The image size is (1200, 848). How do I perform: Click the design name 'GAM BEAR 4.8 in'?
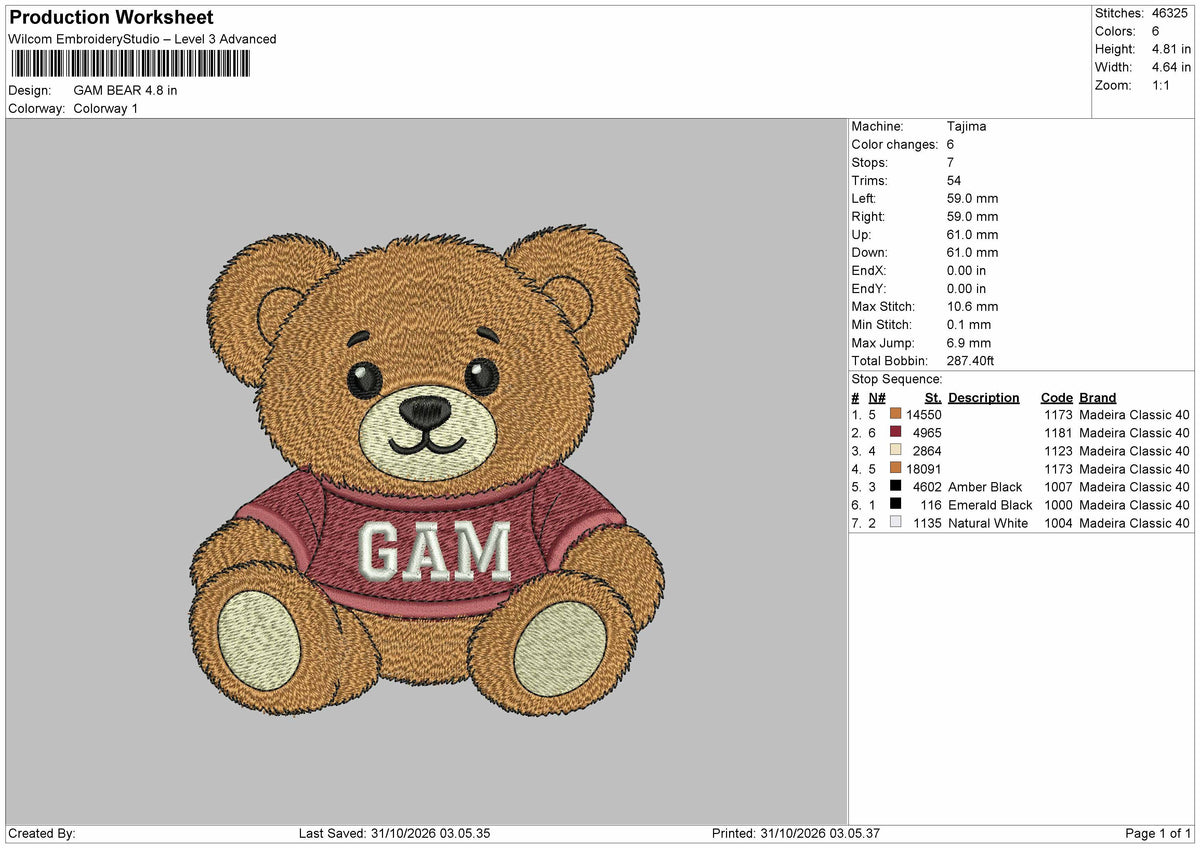pos(126,90)
